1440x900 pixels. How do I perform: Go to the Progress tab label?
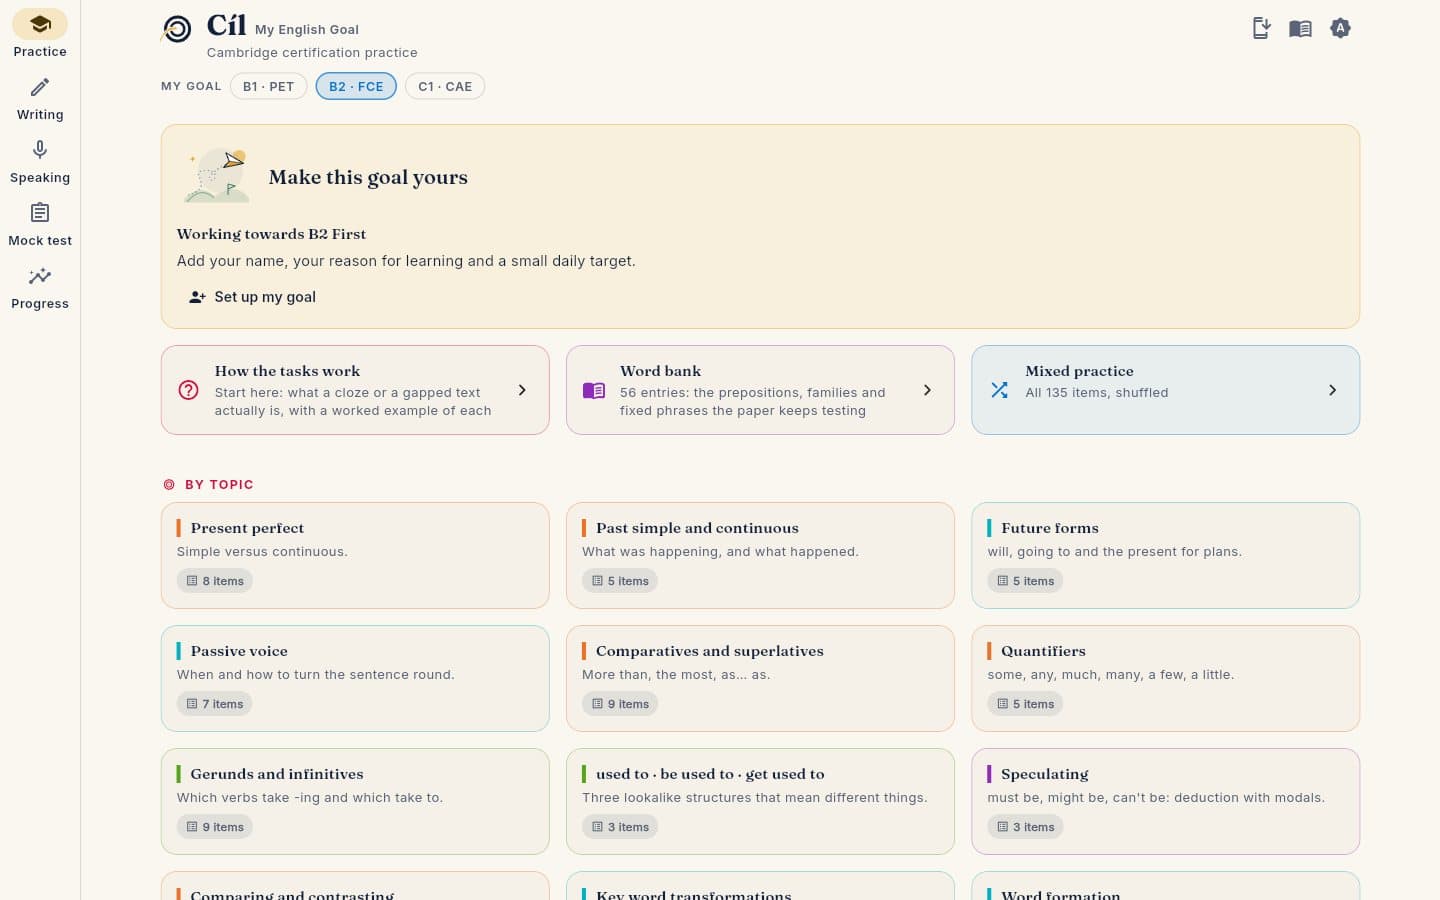(40, 304)
